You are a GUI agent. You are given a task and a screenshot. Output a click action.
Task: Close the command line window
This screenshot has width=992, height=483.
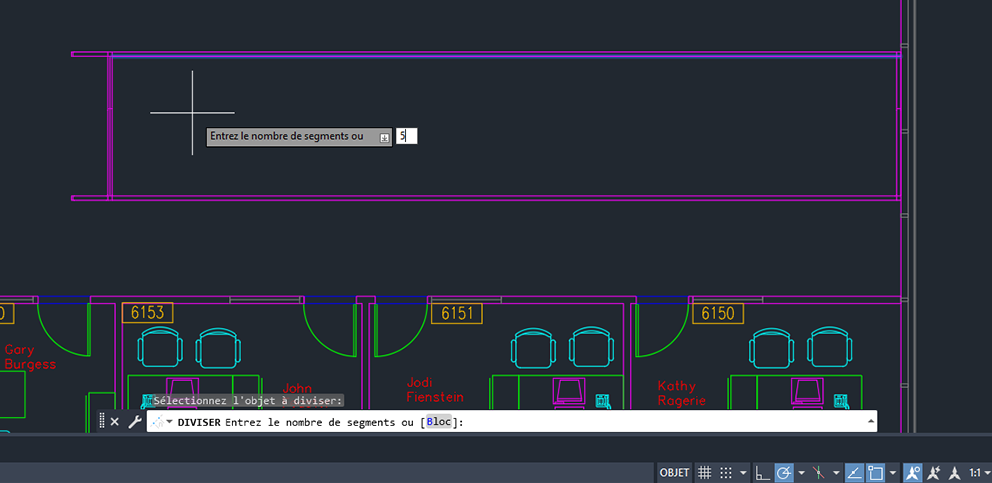coord(115,422)
